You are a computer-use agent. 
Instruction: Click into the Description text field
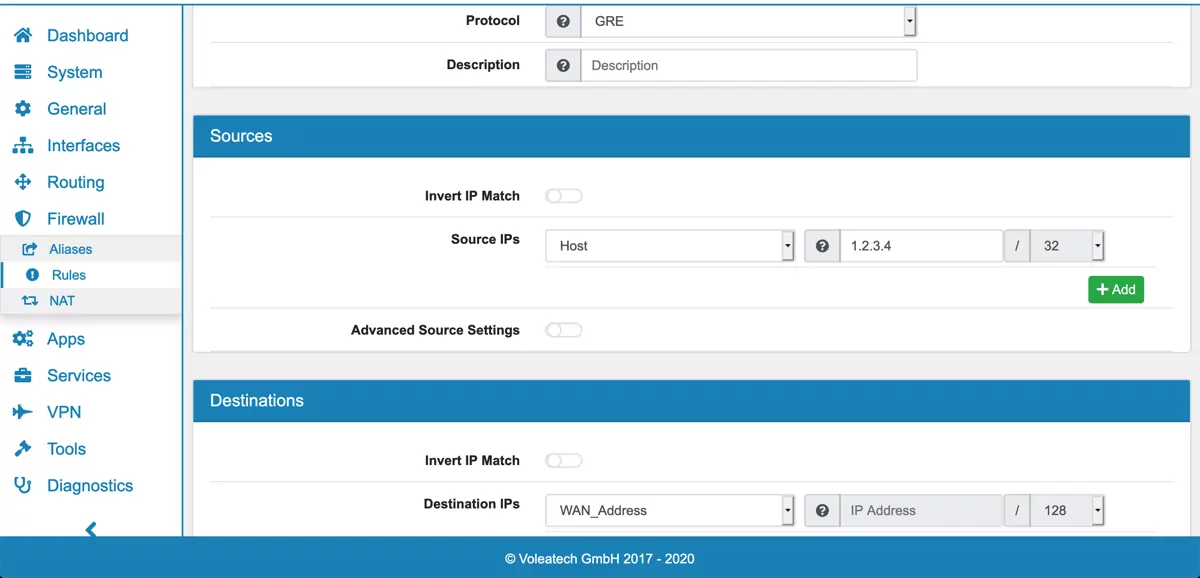pos(748,66)
